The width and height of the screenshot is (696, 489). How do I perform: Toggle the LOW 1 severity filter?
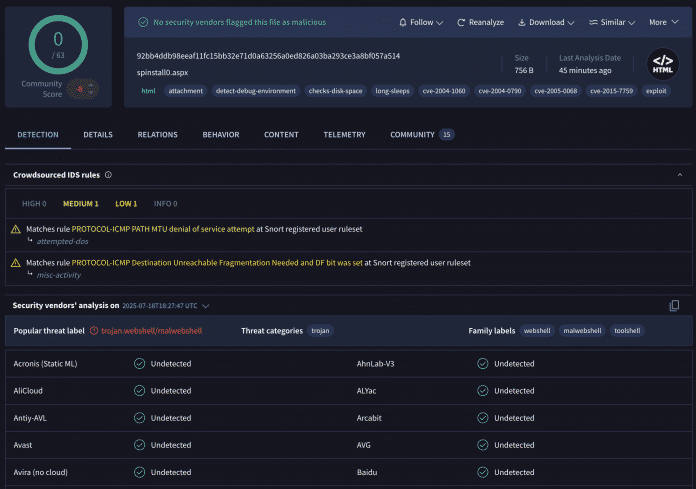(x=126, y=203)
